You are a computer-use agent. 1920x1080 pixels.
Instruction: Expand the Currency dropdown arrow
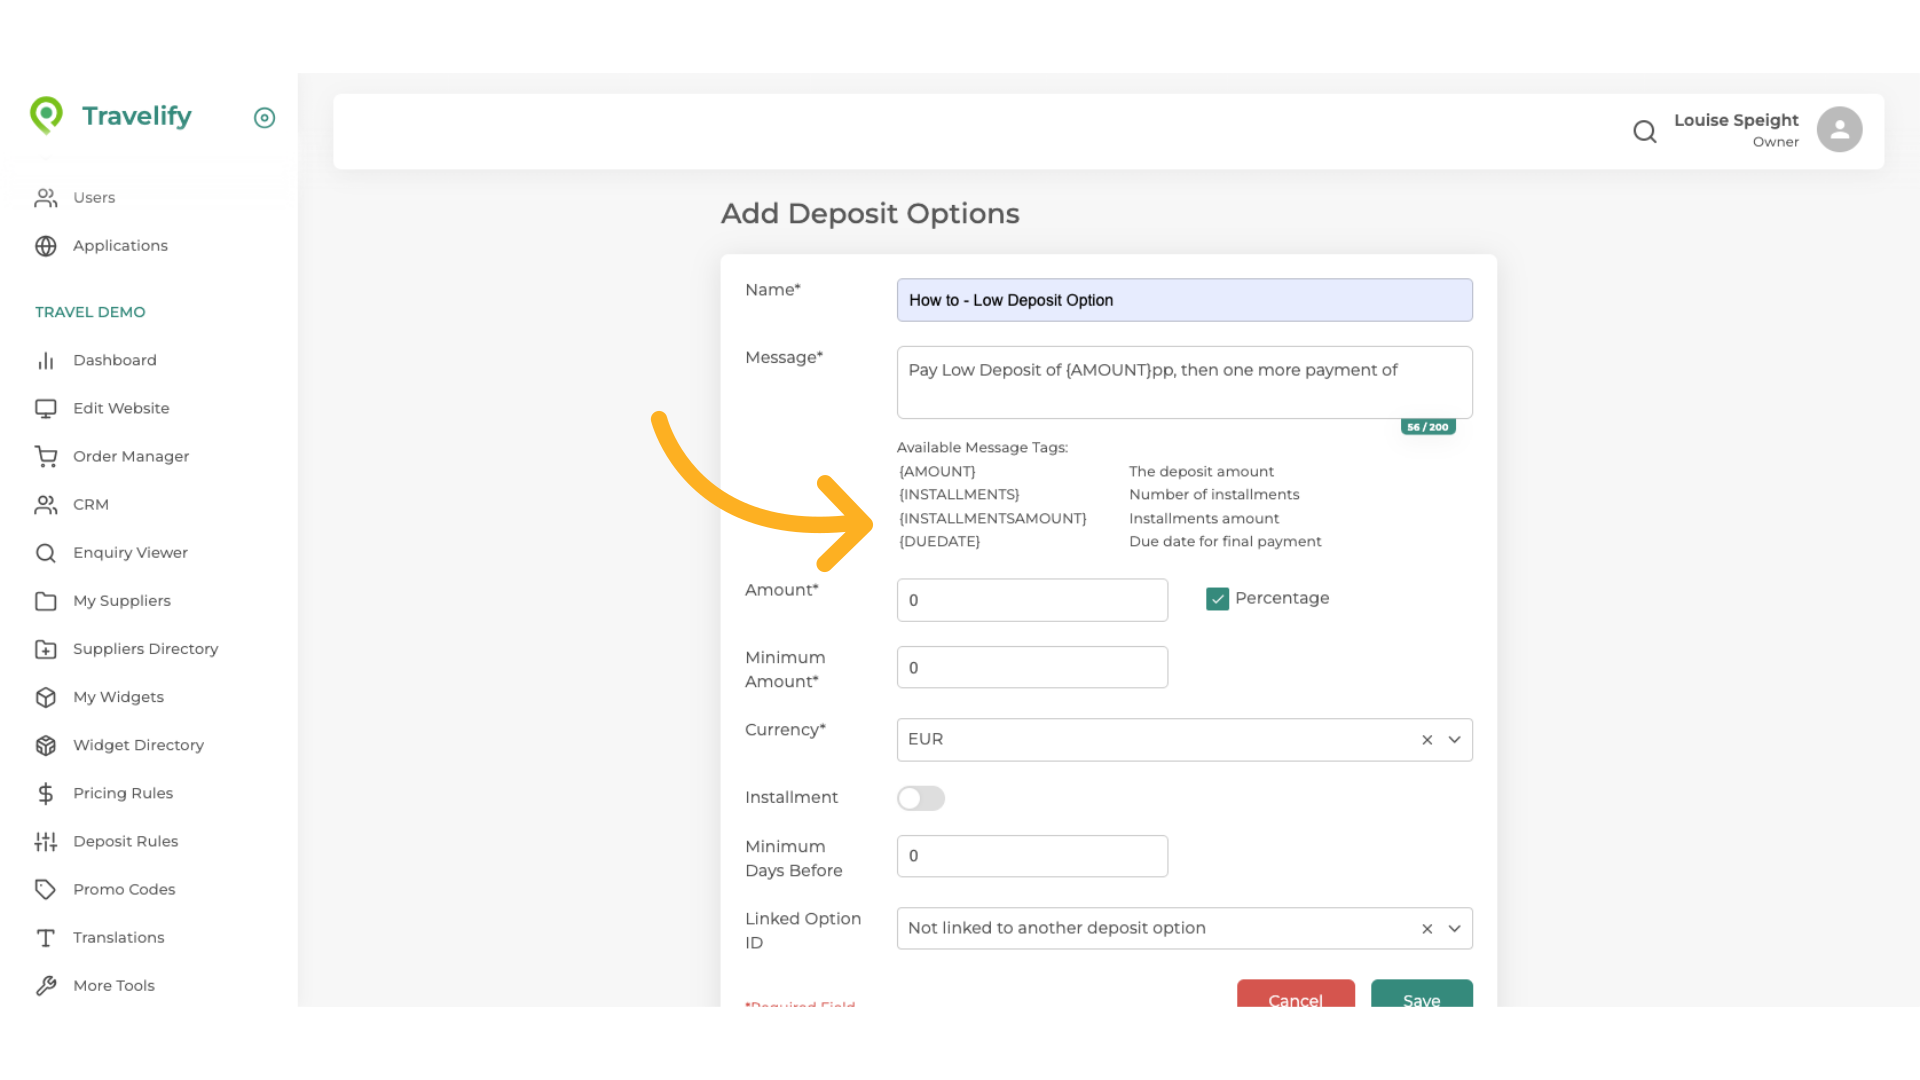(1455, 740)
